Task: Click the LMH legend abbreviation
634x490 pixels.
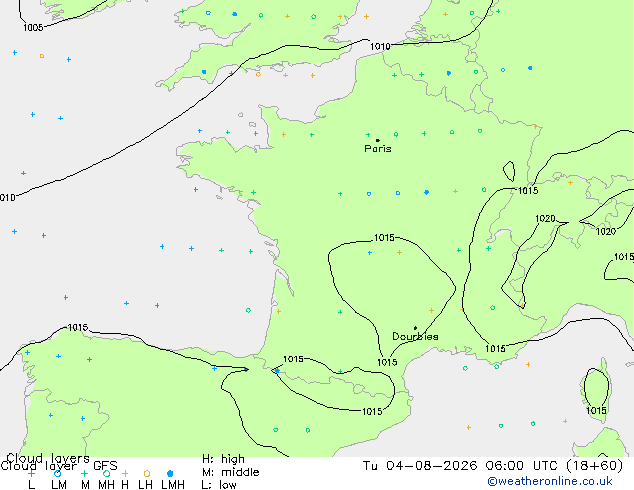Action: click(x=173, y=485)
